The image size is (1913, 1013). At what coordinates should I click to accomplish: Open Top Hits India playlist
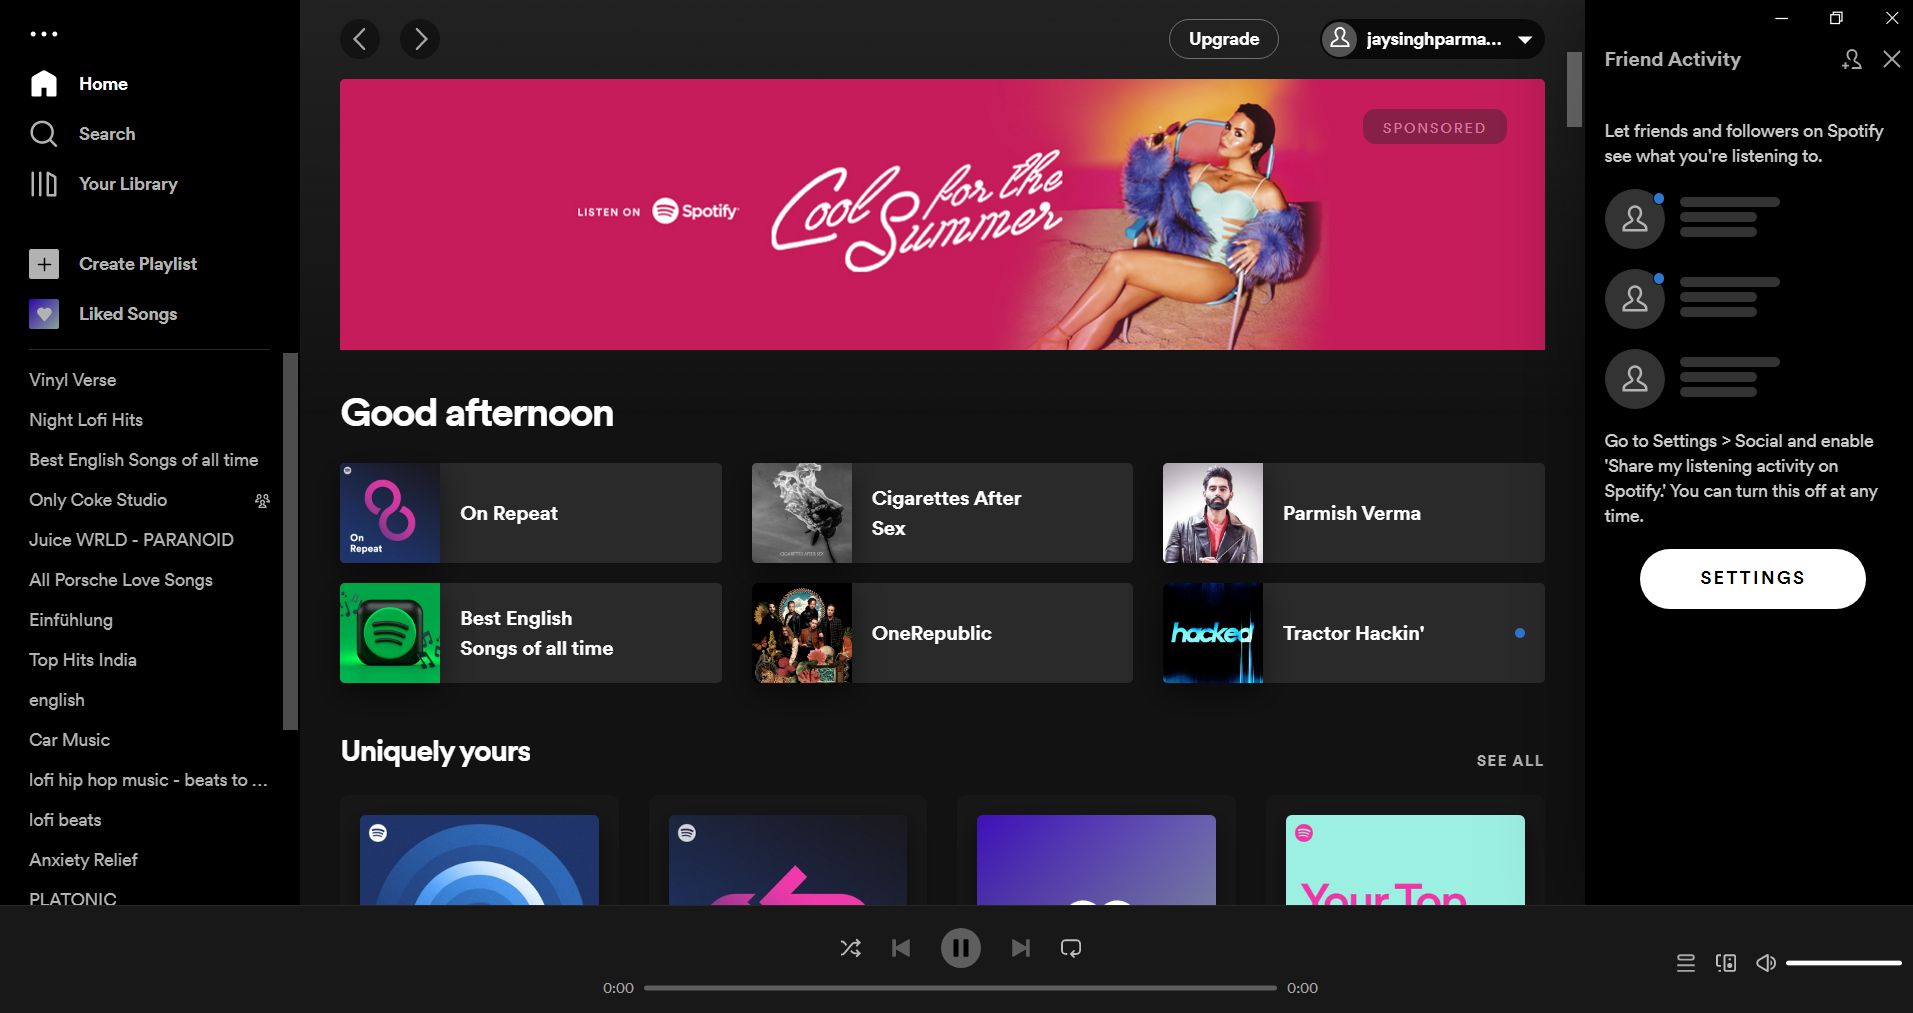click(83, 660)
